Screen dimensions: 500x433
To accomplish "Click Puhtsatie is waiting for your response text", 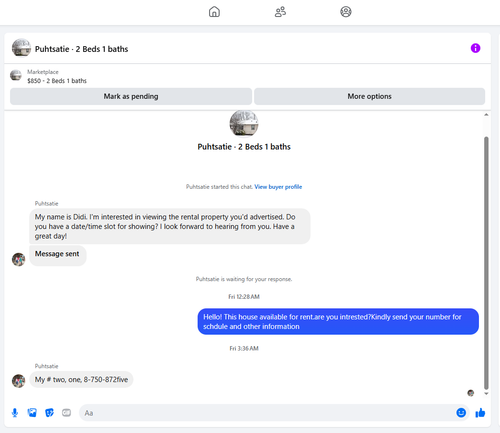I will coord(244,279).
